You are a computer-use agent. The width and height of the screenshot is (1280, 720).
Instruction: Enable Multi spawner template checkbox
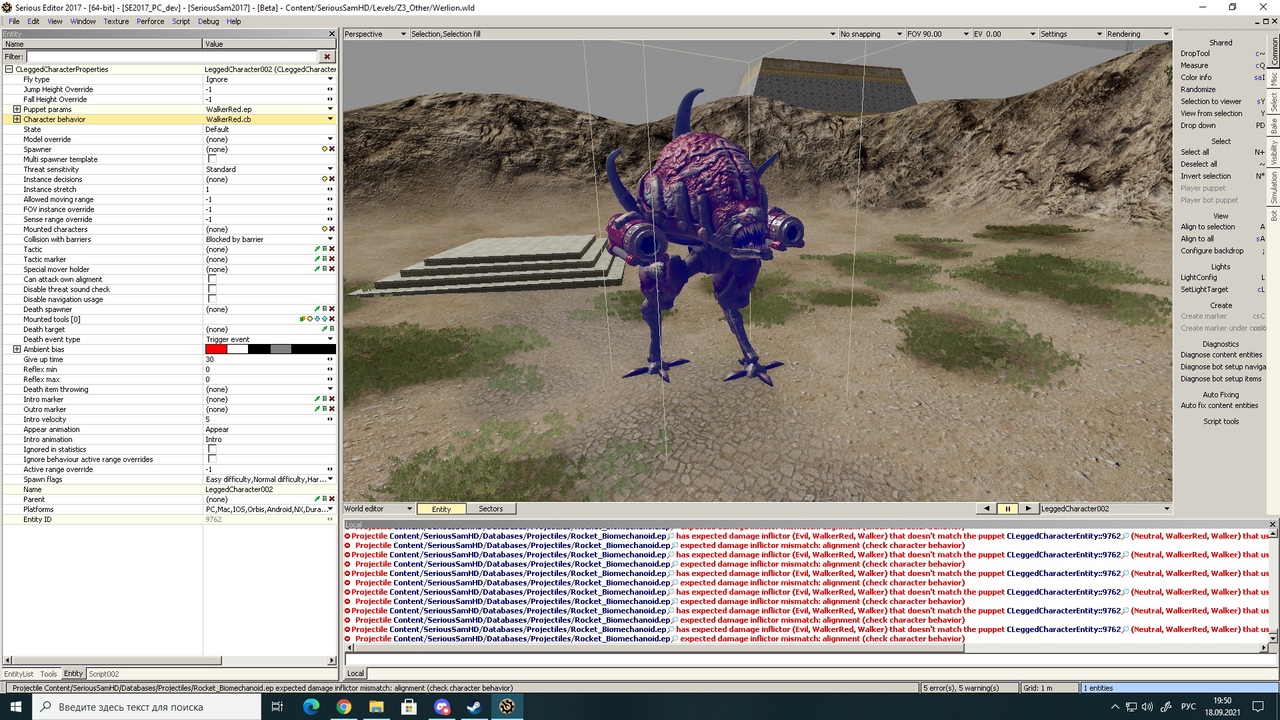coord(212,159)
